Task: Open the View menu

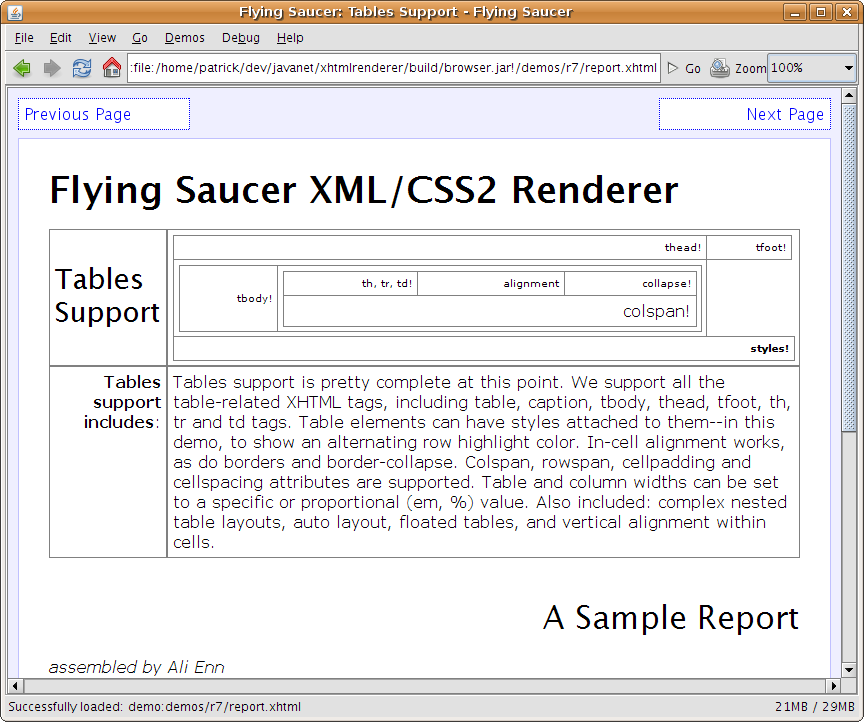Action: pyautogui.click(x=102, y=37)
